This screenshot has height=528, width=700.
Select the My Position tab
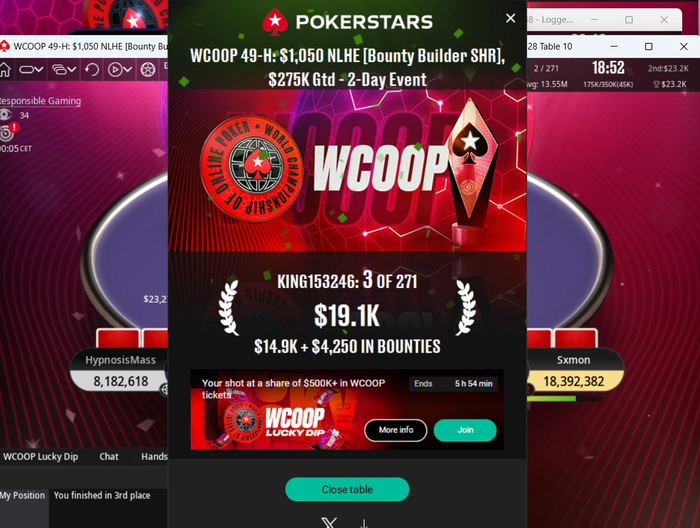coord(23,495)
